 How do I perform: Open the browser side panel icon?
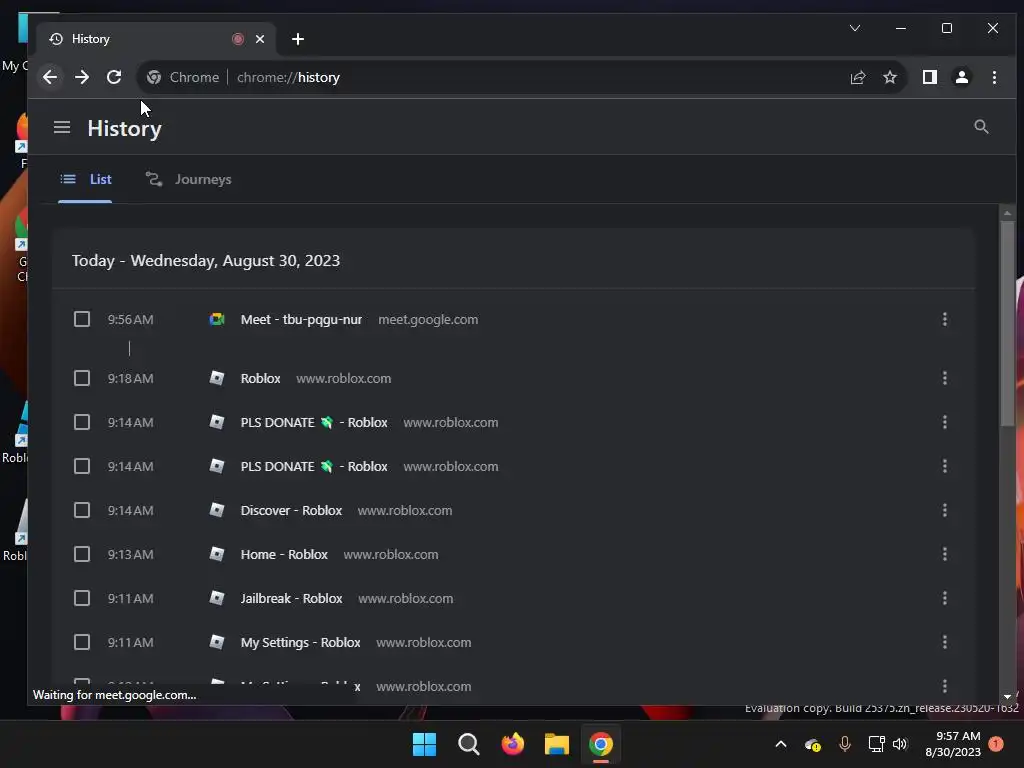pyautogui.click(x=930, y=77)
